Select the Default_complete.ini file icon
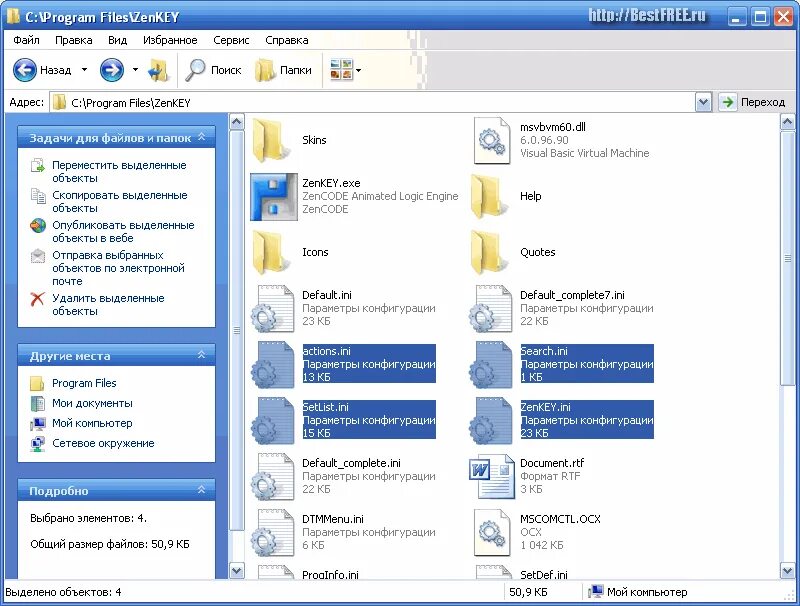Viewport: 800px width, 606px height. tap(273, 476)
